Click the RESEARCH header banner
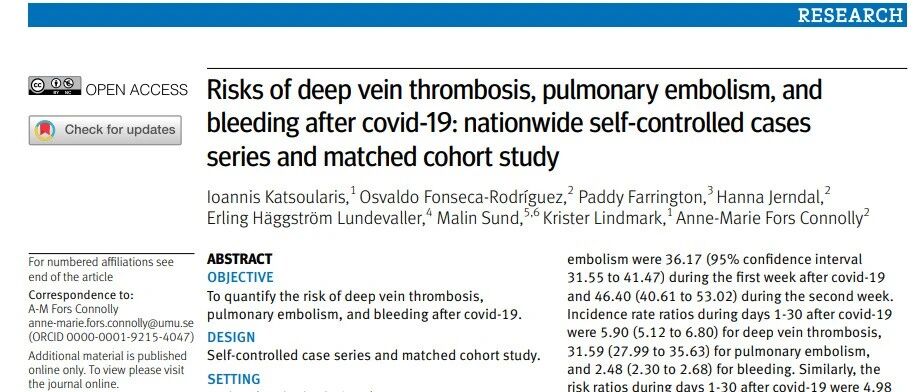Viewport: 920px width, 392px height. pyautogui.click(x=467, y=15)
